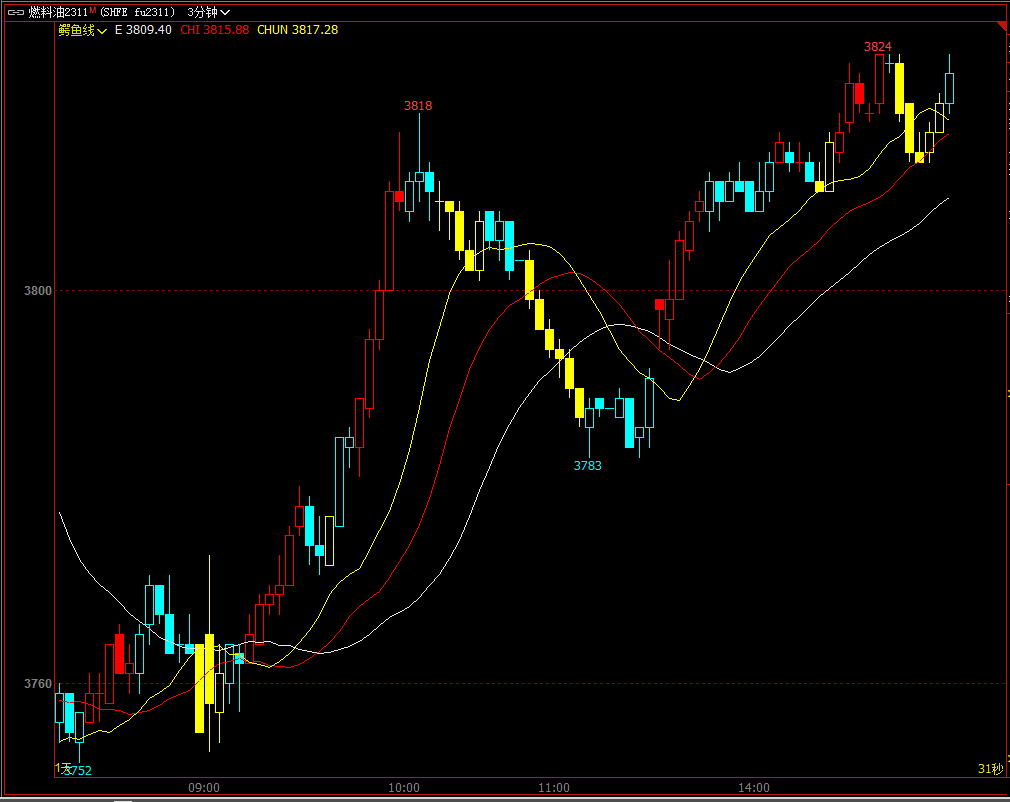Click the (SHFE fu2311) contract code
Image resolution: width=1010 pixels, height=802 pixels.
pos(138,12)
